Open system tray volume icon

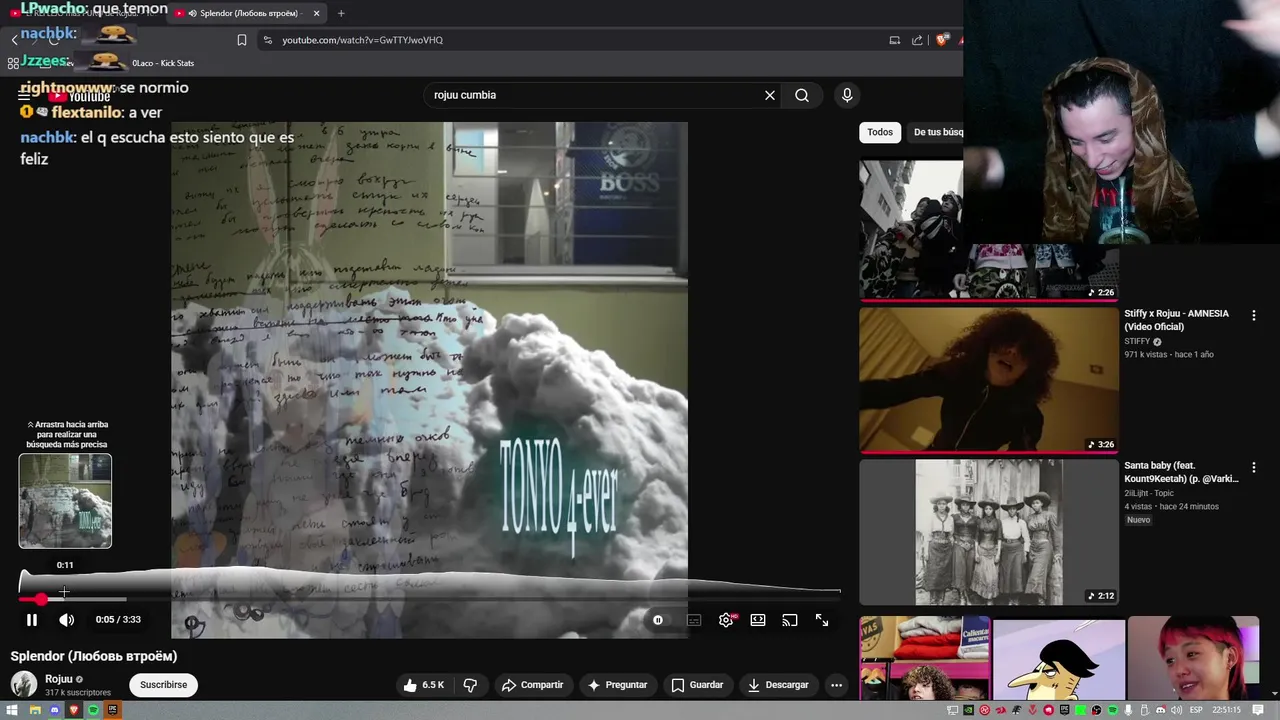[x=1176, y=710]
